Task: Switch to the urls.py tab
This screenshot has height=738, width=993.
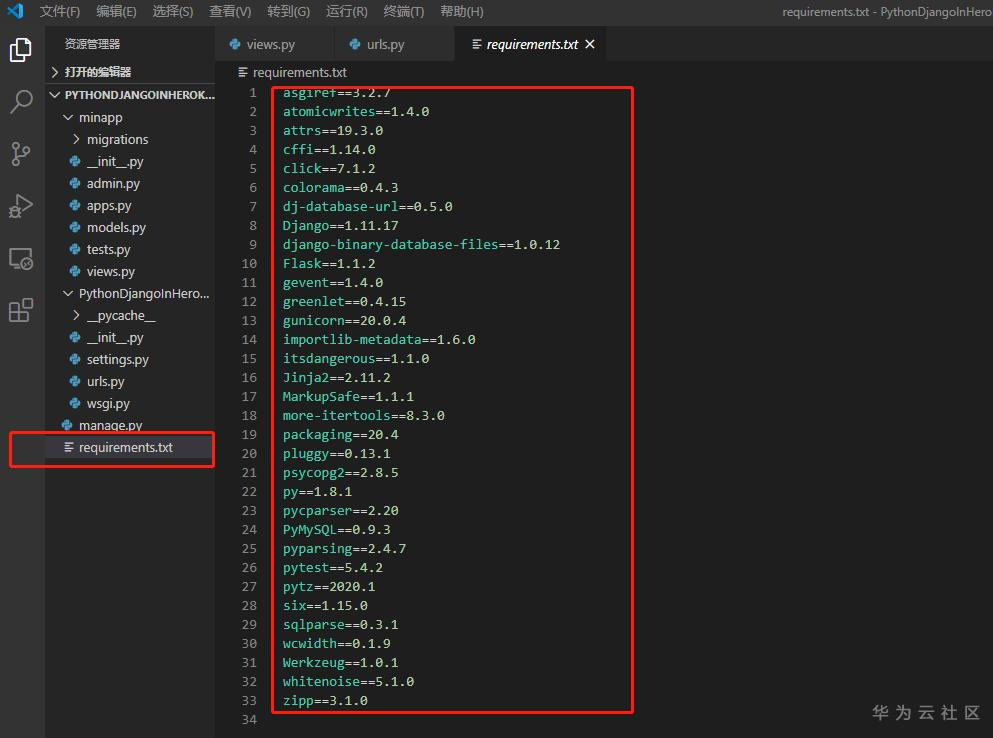Action: pos(394,44)
